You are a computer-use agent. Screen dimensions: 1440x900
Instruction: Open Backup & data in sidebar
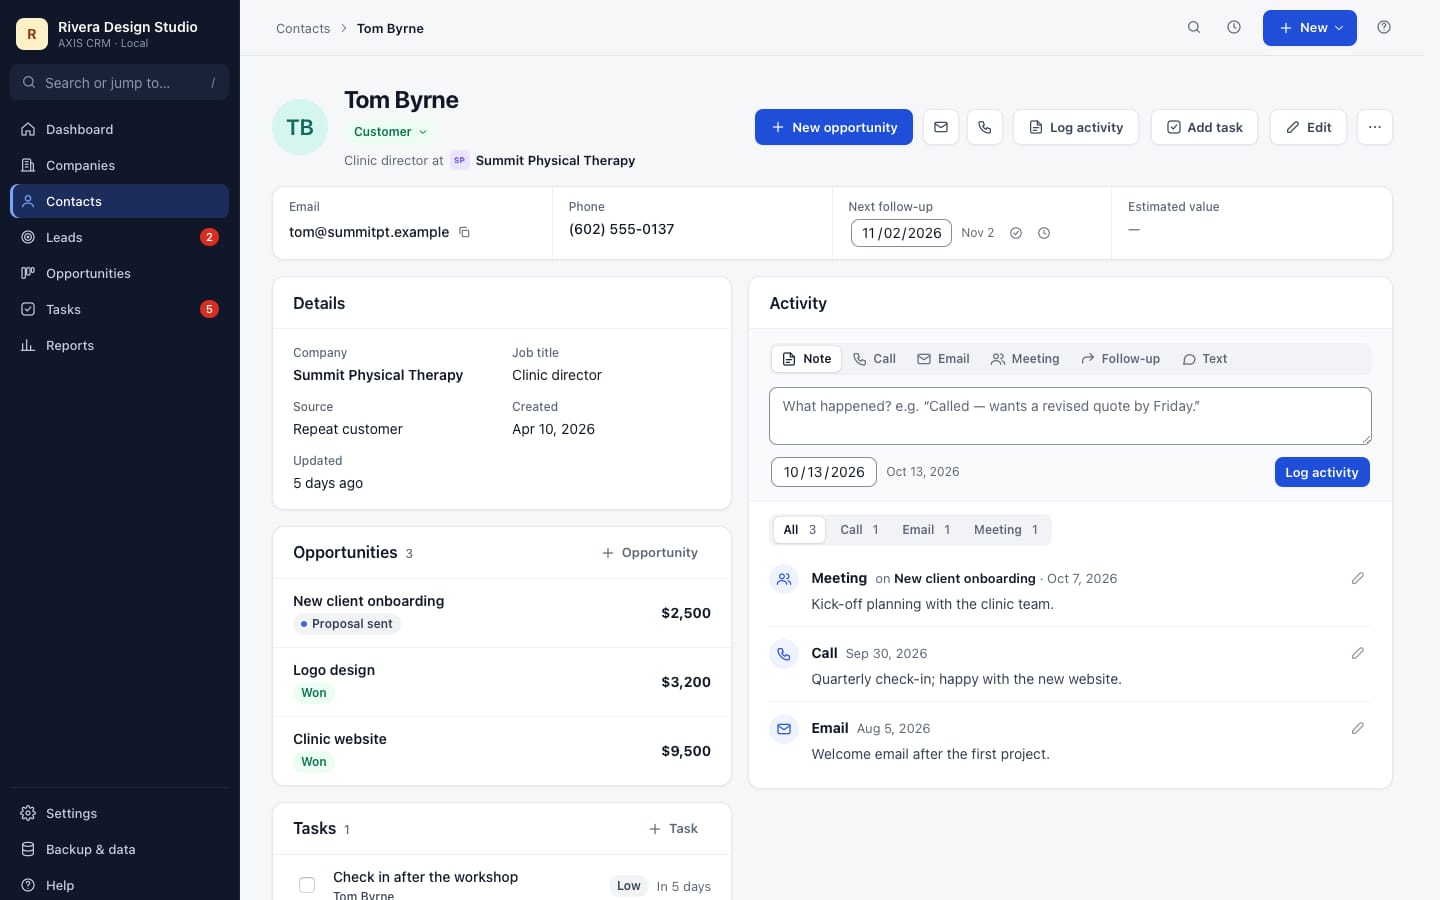pyautogui.click(x=119, y=849)
